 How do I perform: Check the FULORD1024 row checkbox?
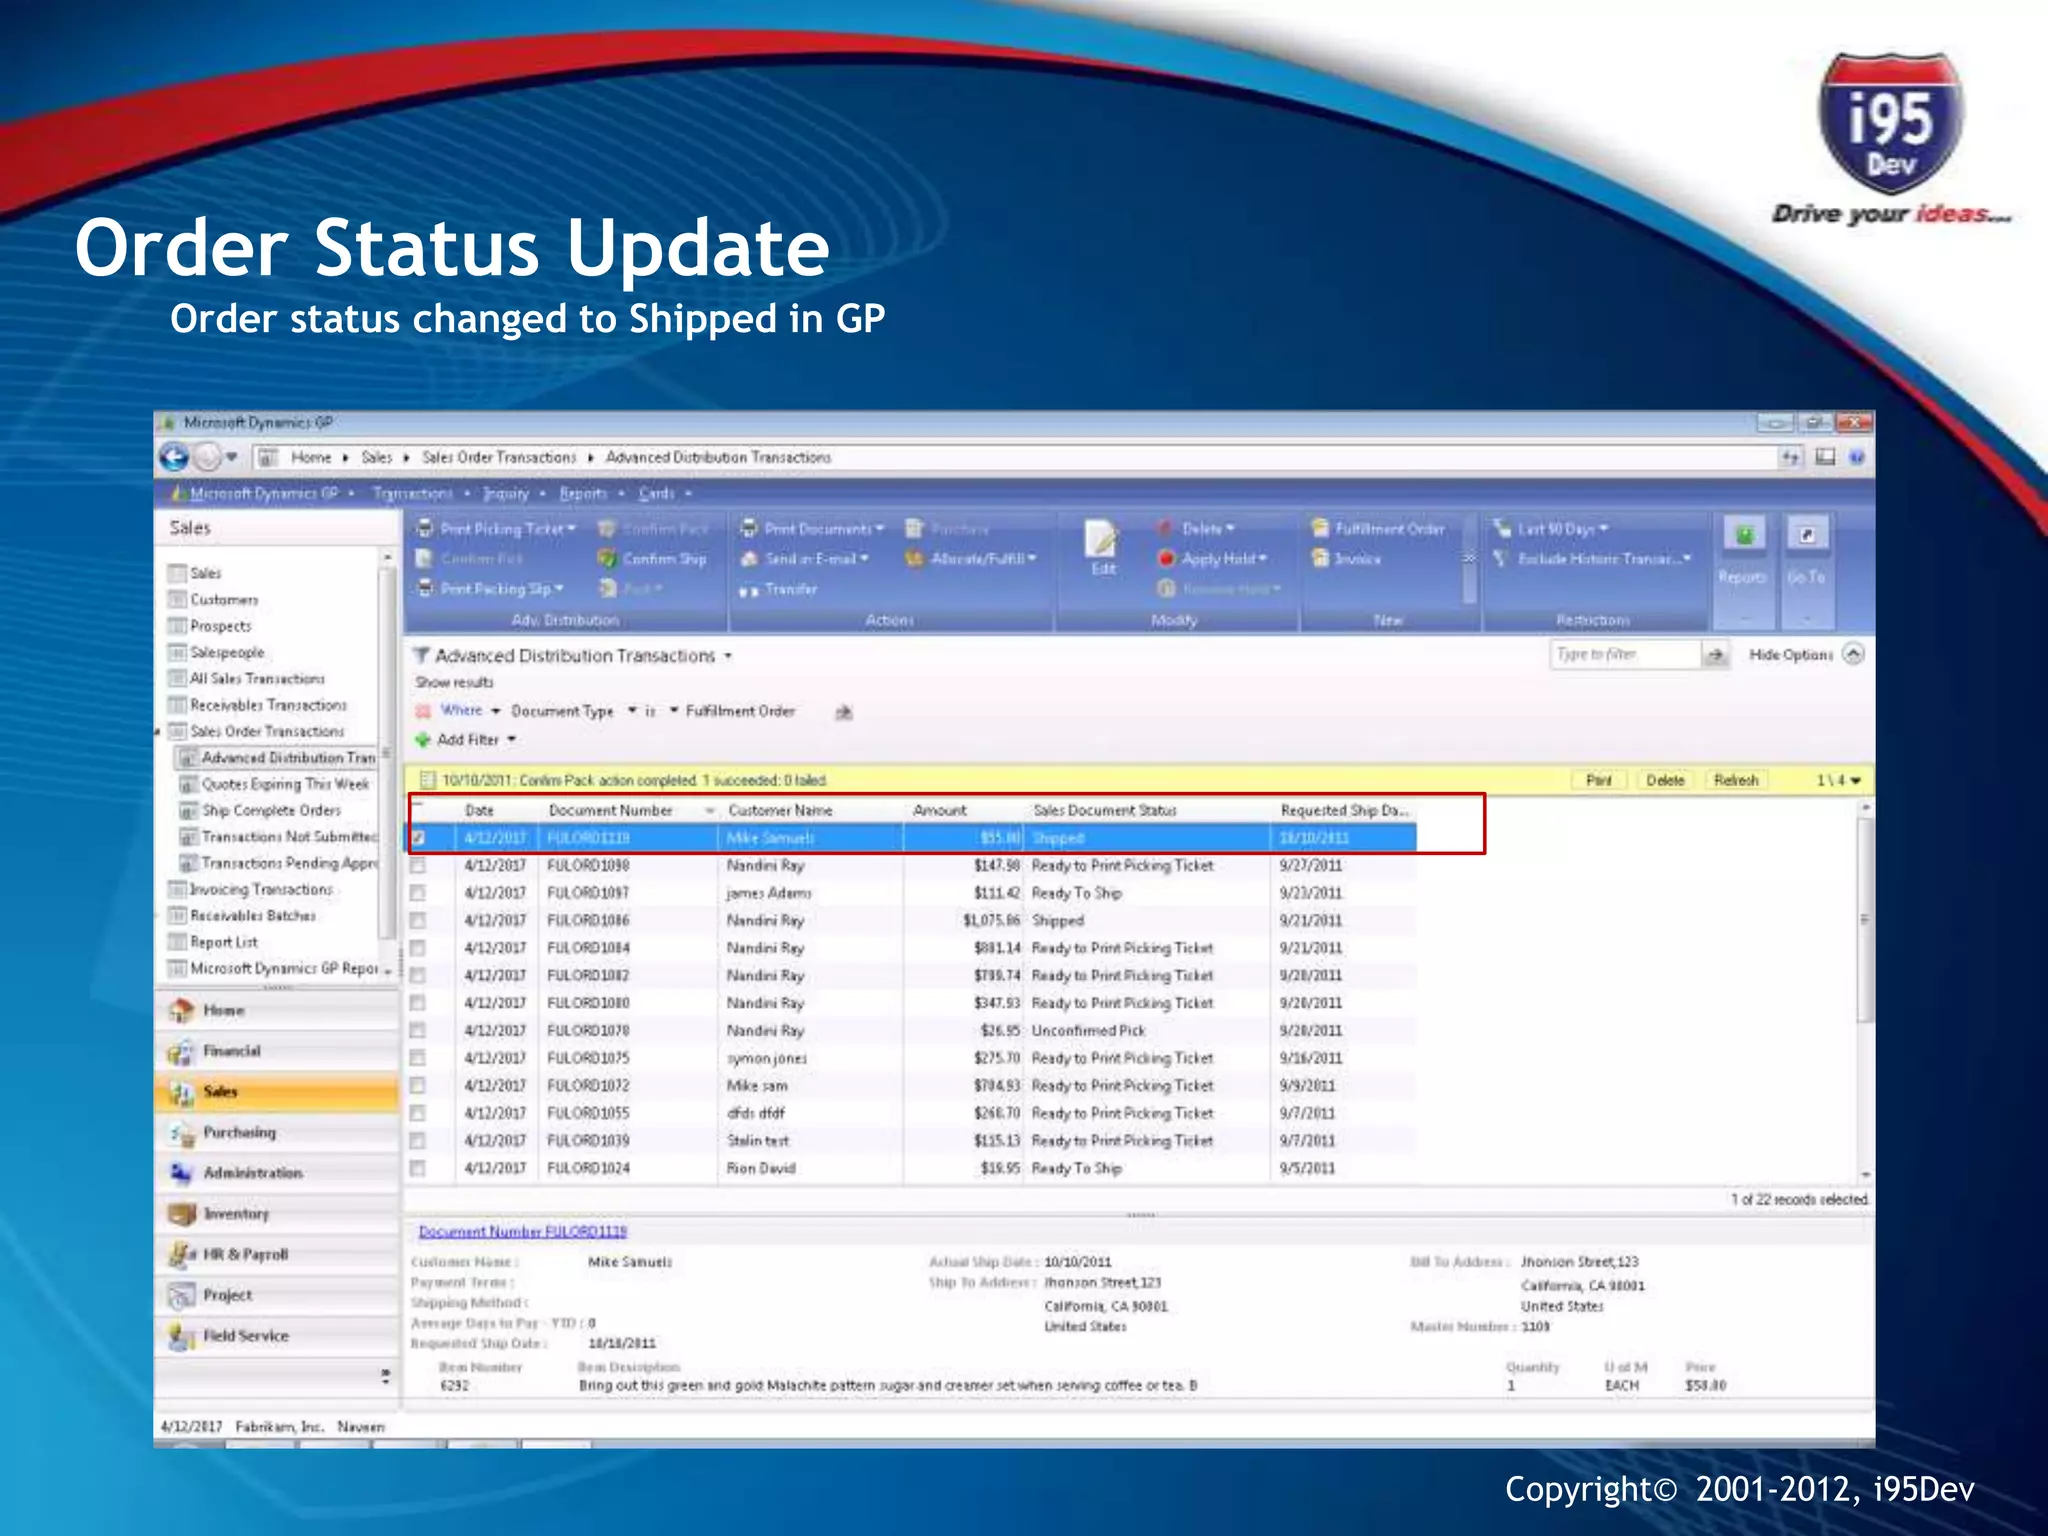click(418, 1168)
